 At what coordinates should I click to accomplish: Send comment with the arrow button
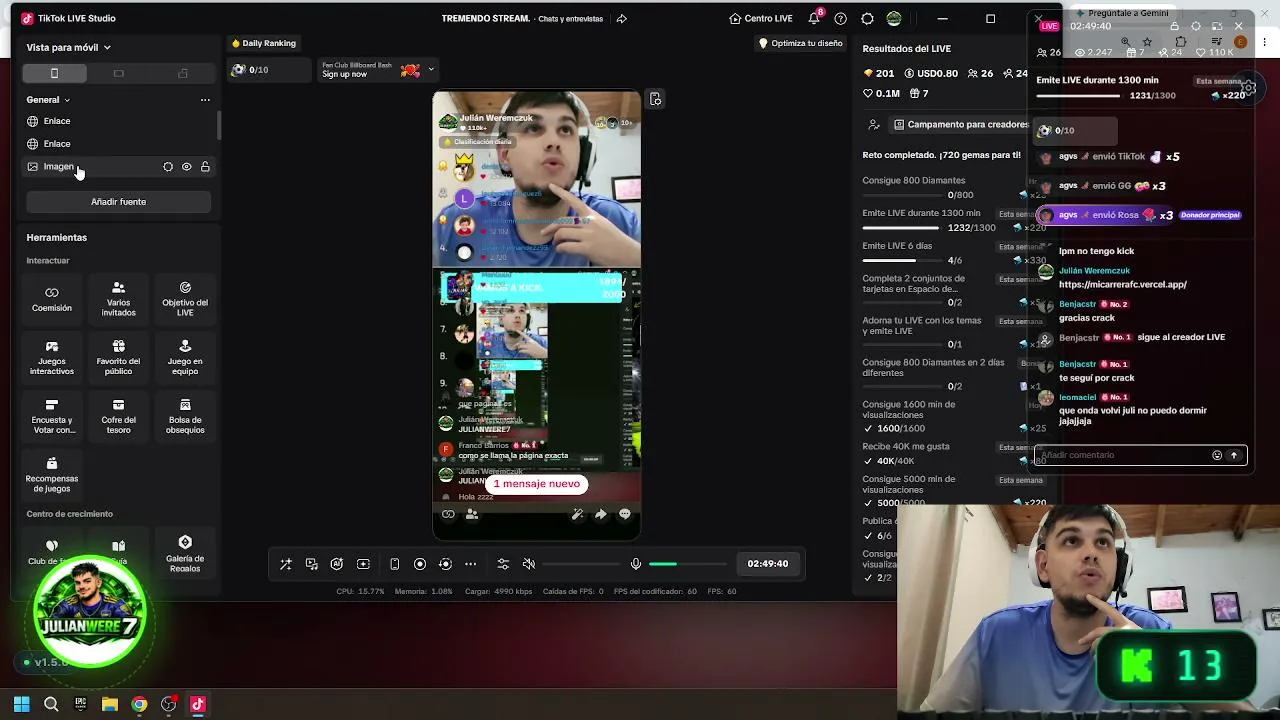(1234, 455)
